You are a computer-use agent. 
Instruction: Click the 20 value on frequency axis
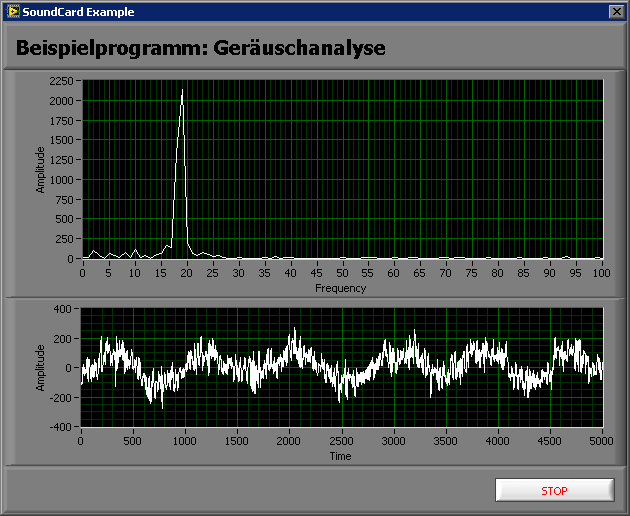[x=186, y=273]
